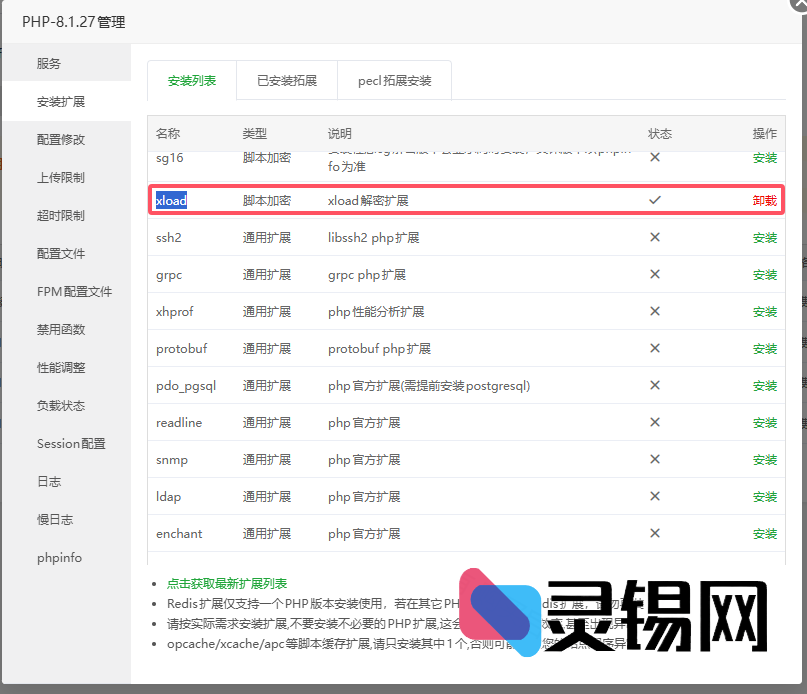Click the × status icon for the enchant extension
Screen dimensions: 807x694
tap(655, 533)
